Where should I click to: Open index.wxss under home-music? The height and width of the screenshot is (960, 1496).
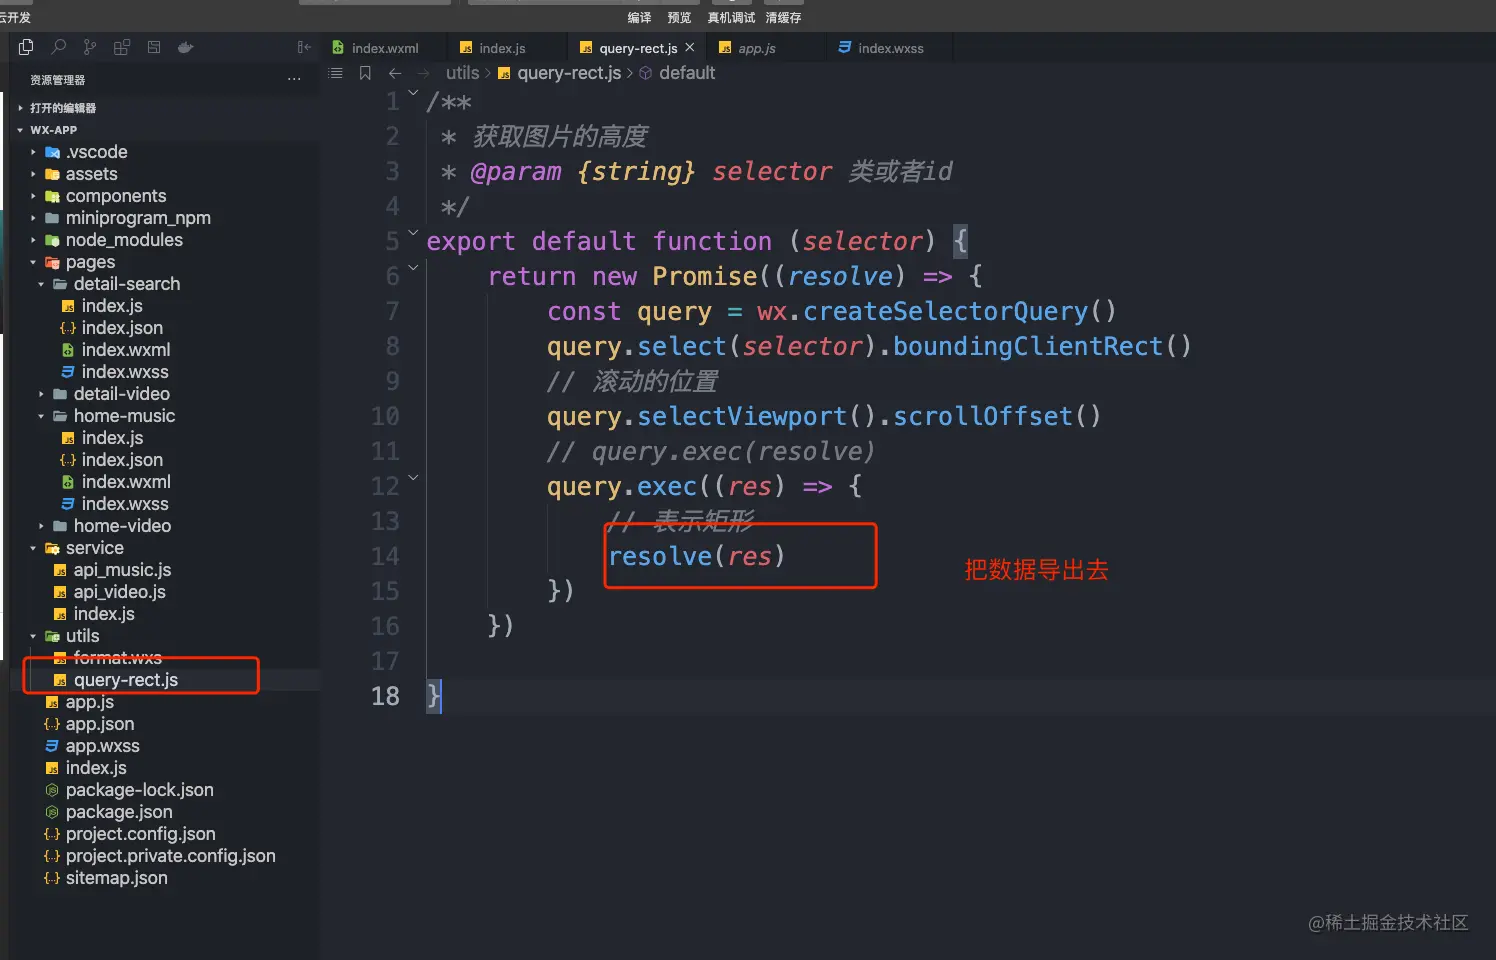click(x=125, y=504)
